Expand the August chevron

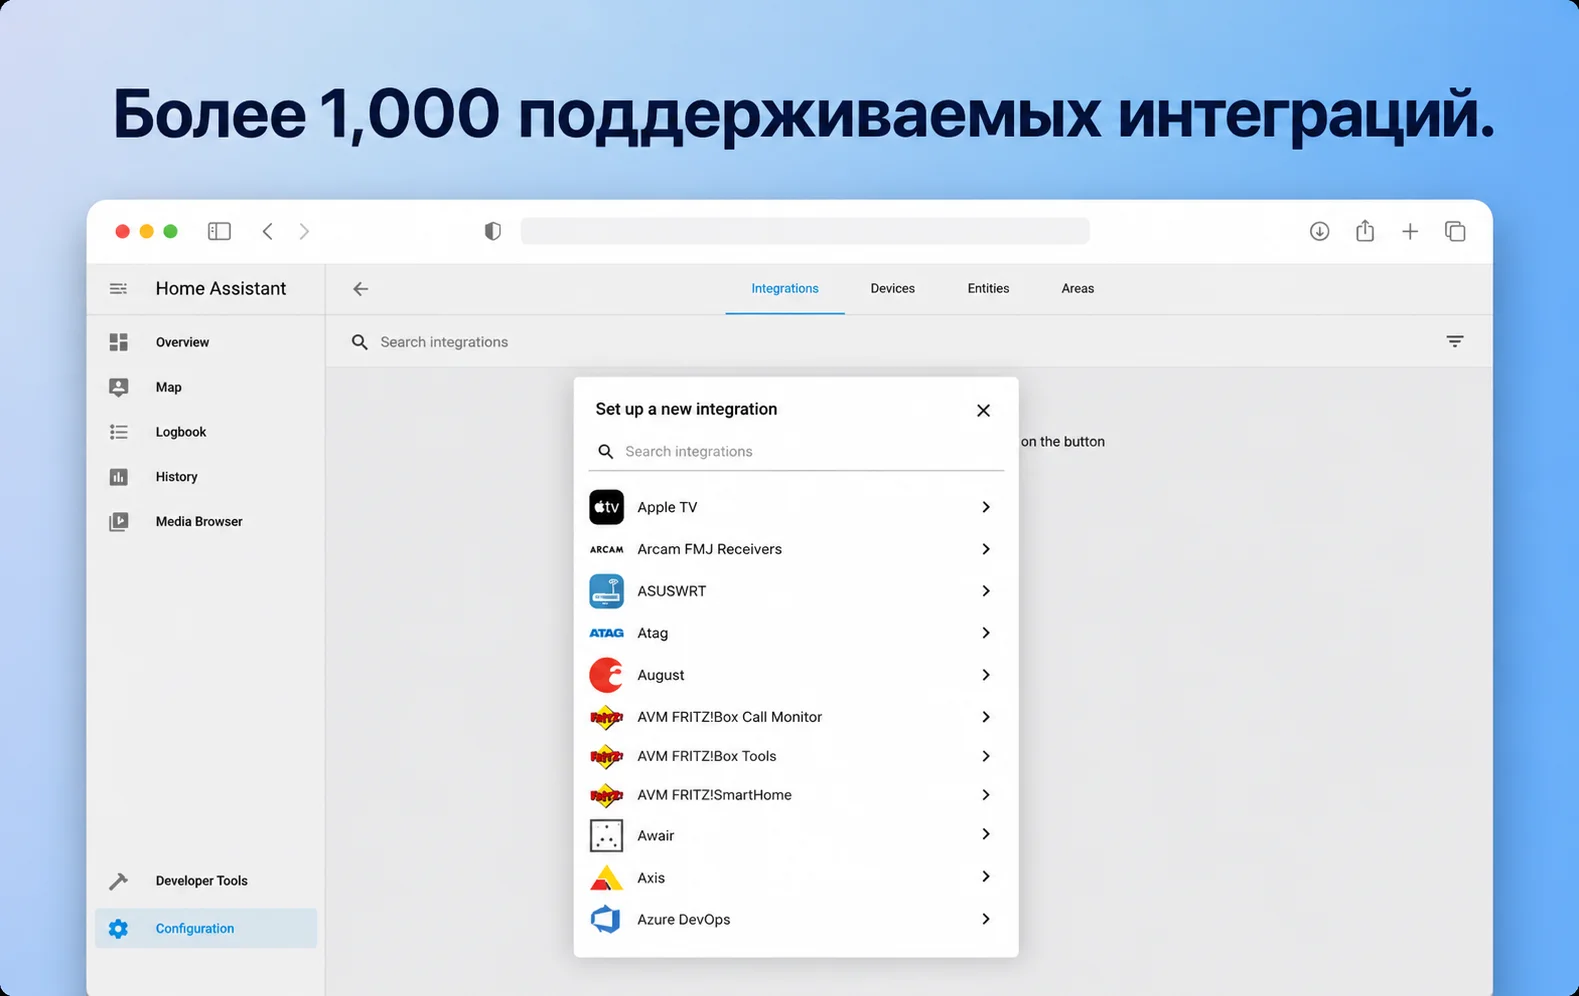tap(986, 675)
